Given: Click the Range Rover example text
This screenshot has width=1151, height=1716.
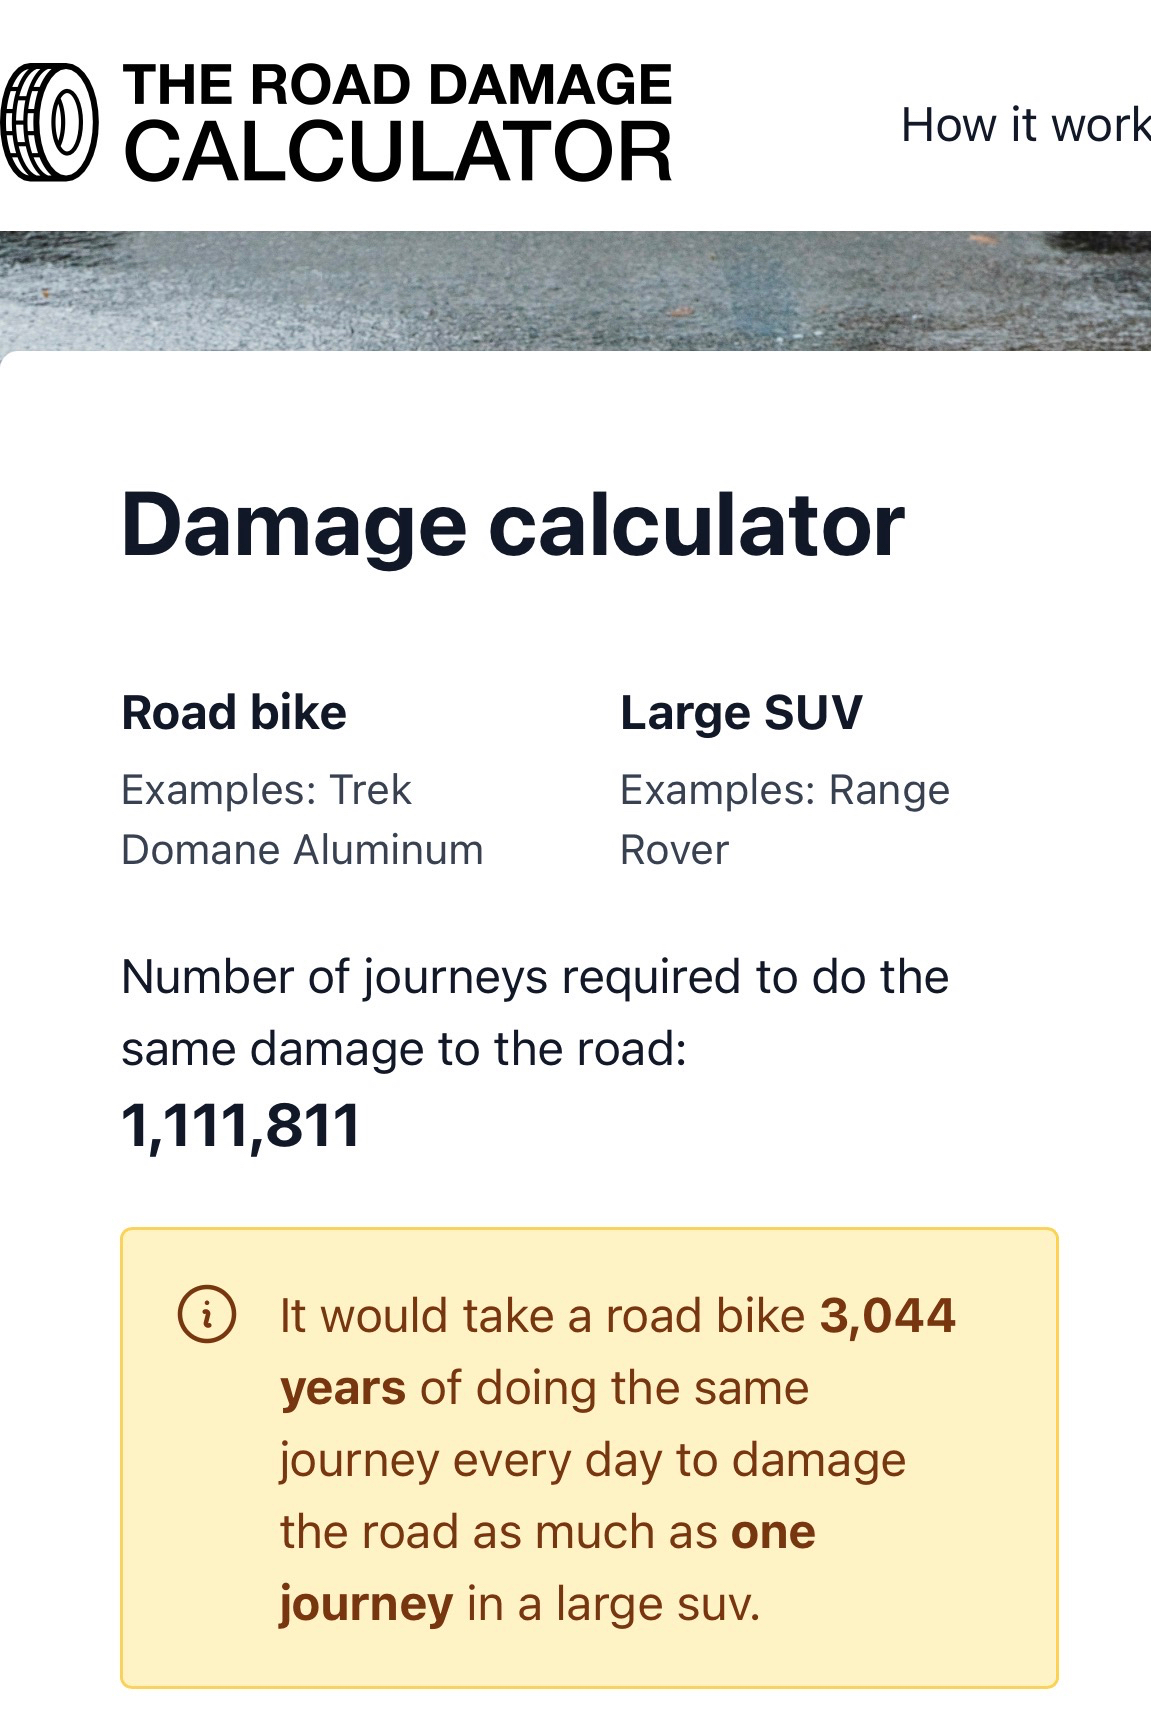Looking at the screenshot, I should pos(784,820).
